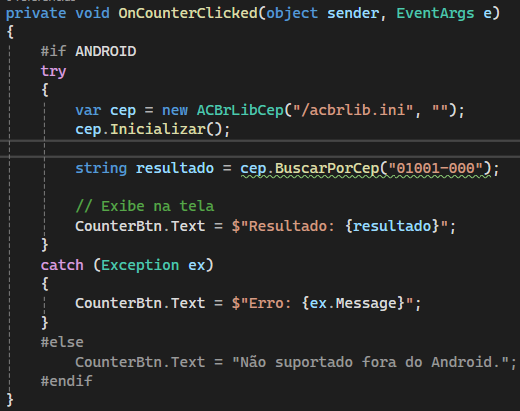The height and width of the screenshot is (411, 520).
Task: Click the BuscarPorCep method call
Action: pyautogui.click(x=327, y=168)
